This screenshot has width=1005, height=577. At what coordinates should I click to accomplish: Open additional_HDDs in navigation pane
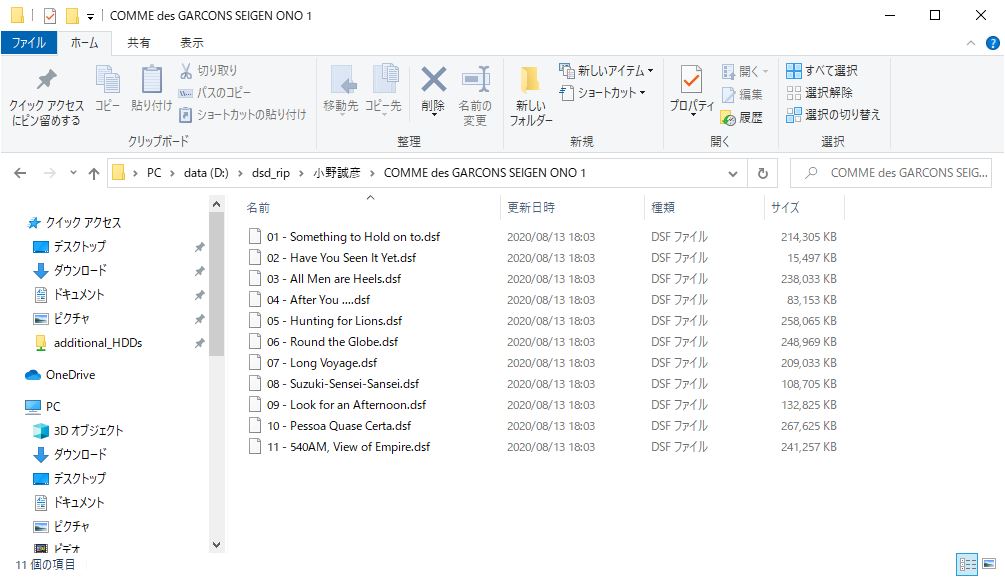[x=97, y=343]
